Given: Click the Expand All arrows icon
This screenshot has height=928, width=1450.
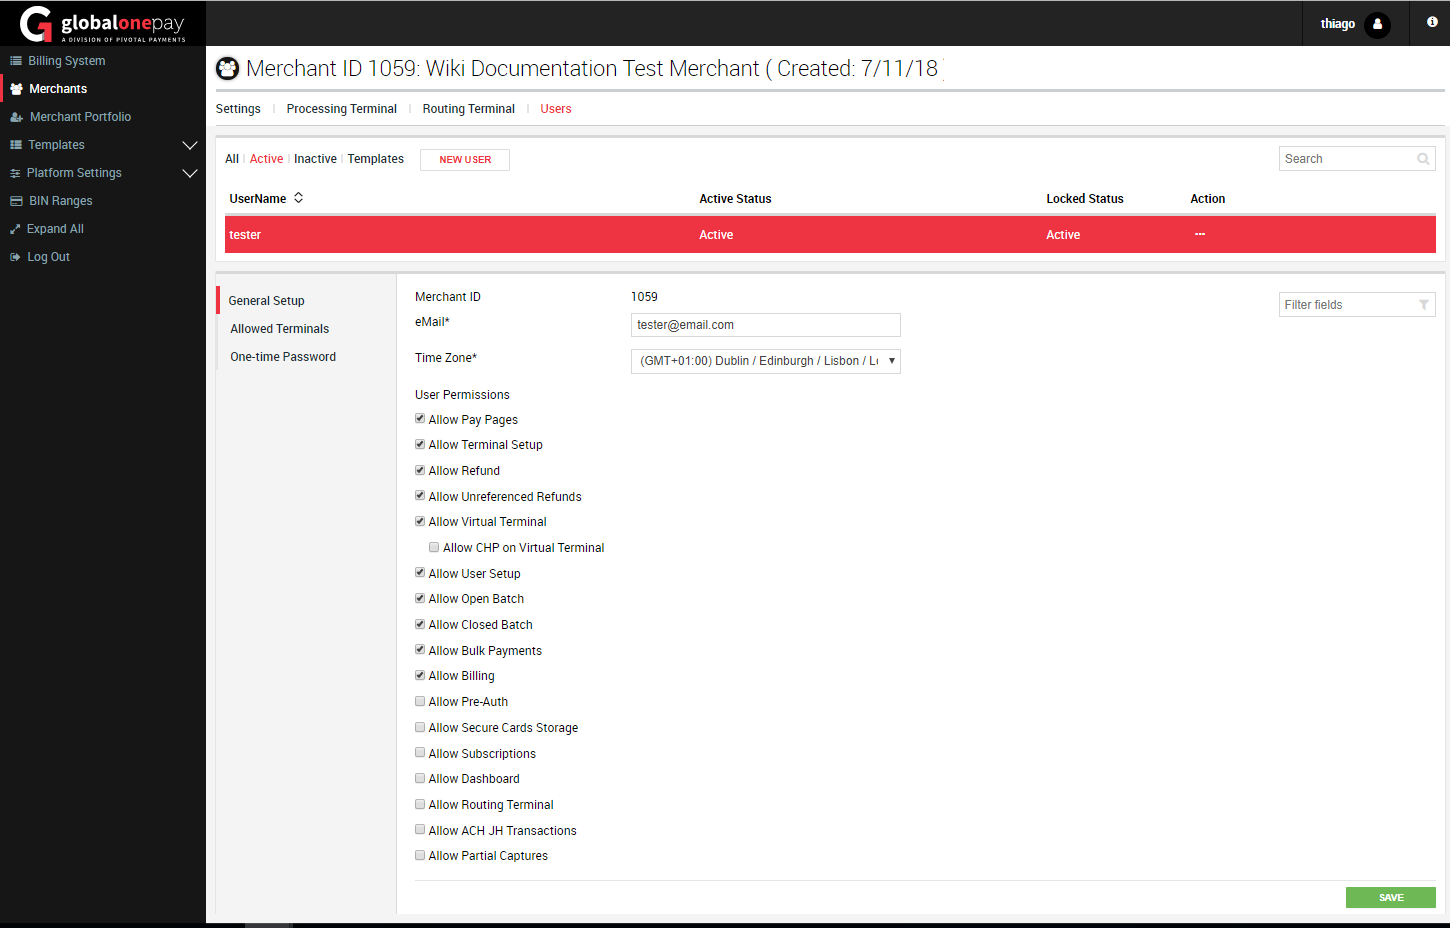Looking at the screenshot, I should click(x=15, y=229).
